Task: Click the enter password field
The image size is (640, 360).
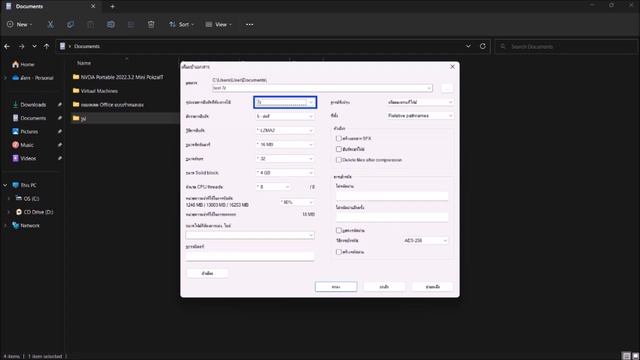Action: click(x=392, y=196)
